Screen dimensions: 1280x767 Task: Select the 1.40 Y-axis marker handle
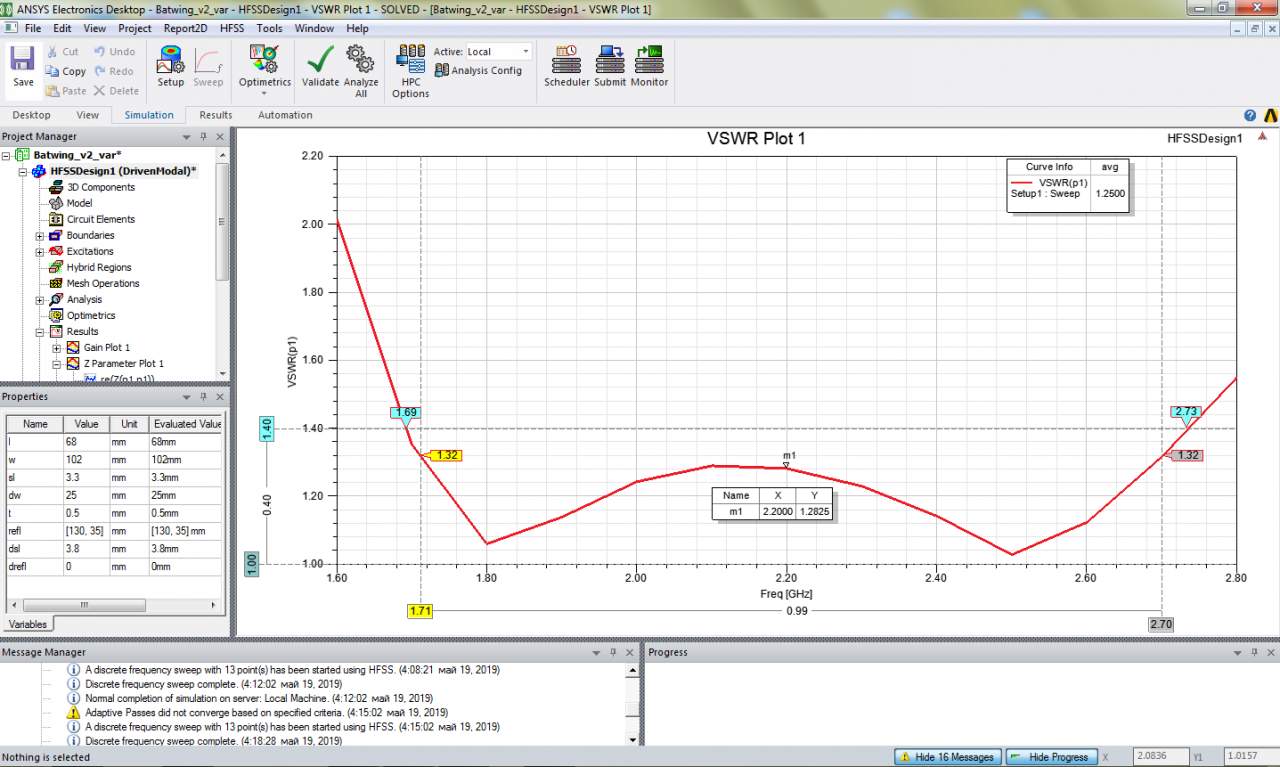(267, 428)
